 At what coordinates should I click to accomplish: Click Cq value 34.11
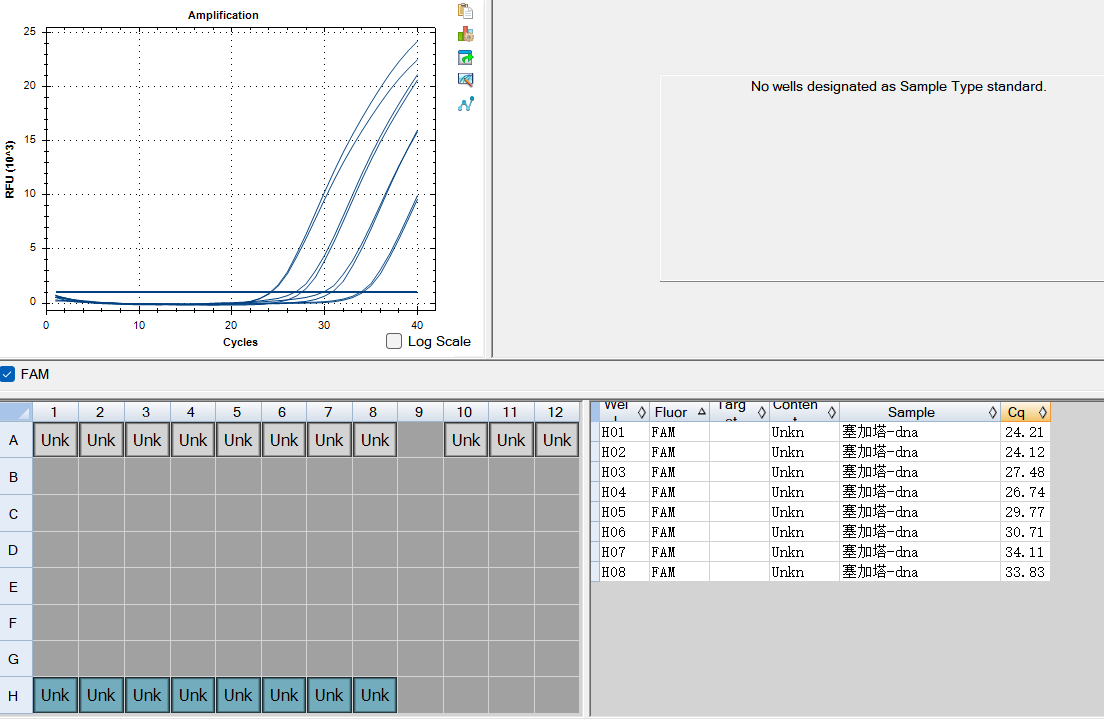click(1024, 552)
